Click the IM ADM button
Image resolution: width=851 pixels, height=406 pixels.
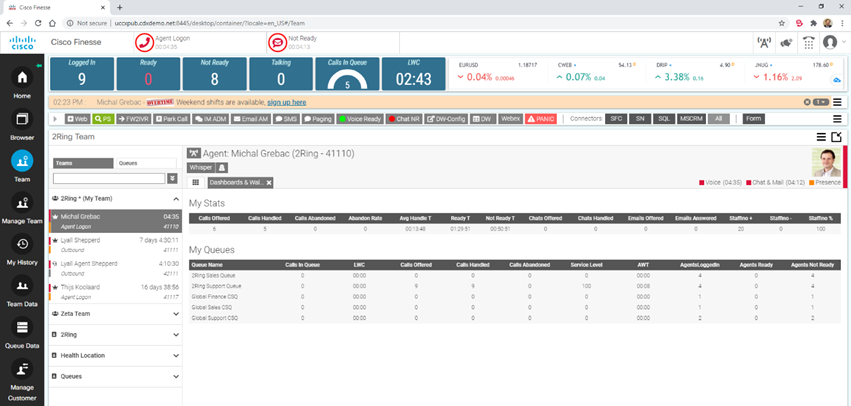(x=211, y=119)
